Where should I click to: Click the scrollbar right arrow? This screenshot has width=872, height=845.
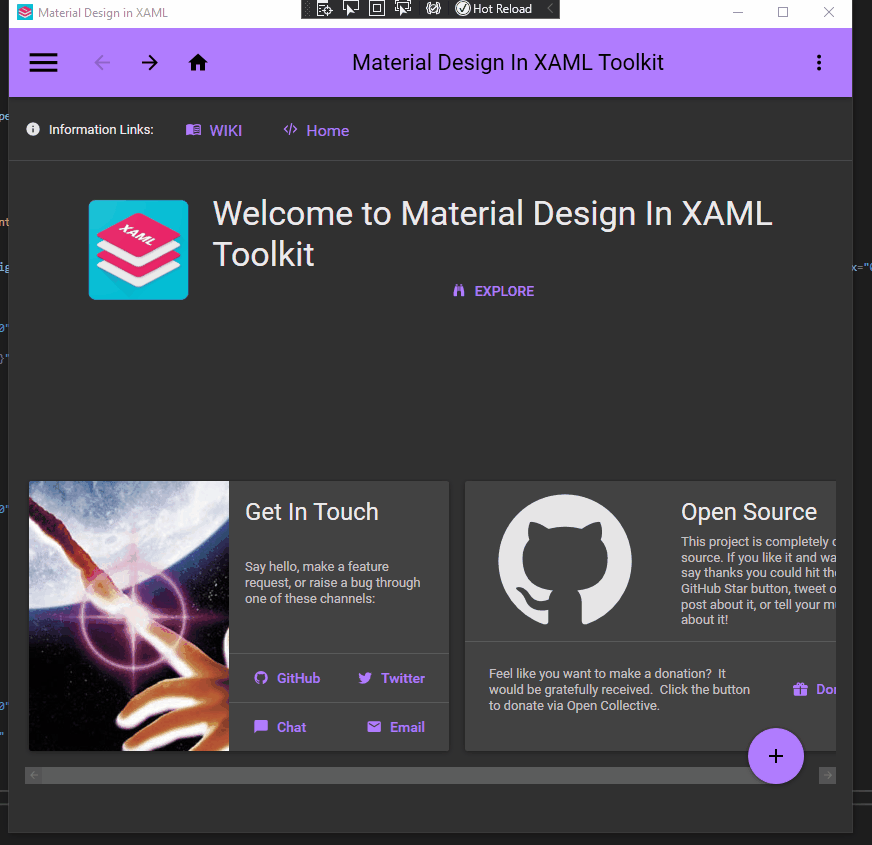[x=828, y=775]
